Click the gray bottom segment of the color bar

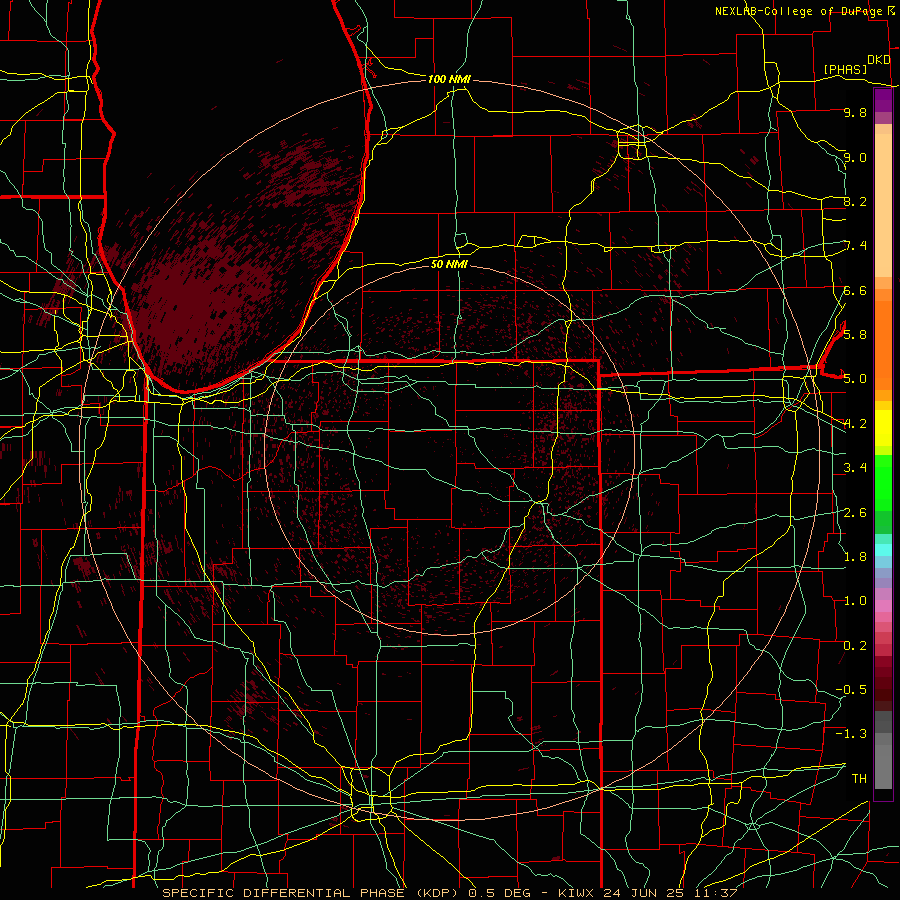pos(883,763)
